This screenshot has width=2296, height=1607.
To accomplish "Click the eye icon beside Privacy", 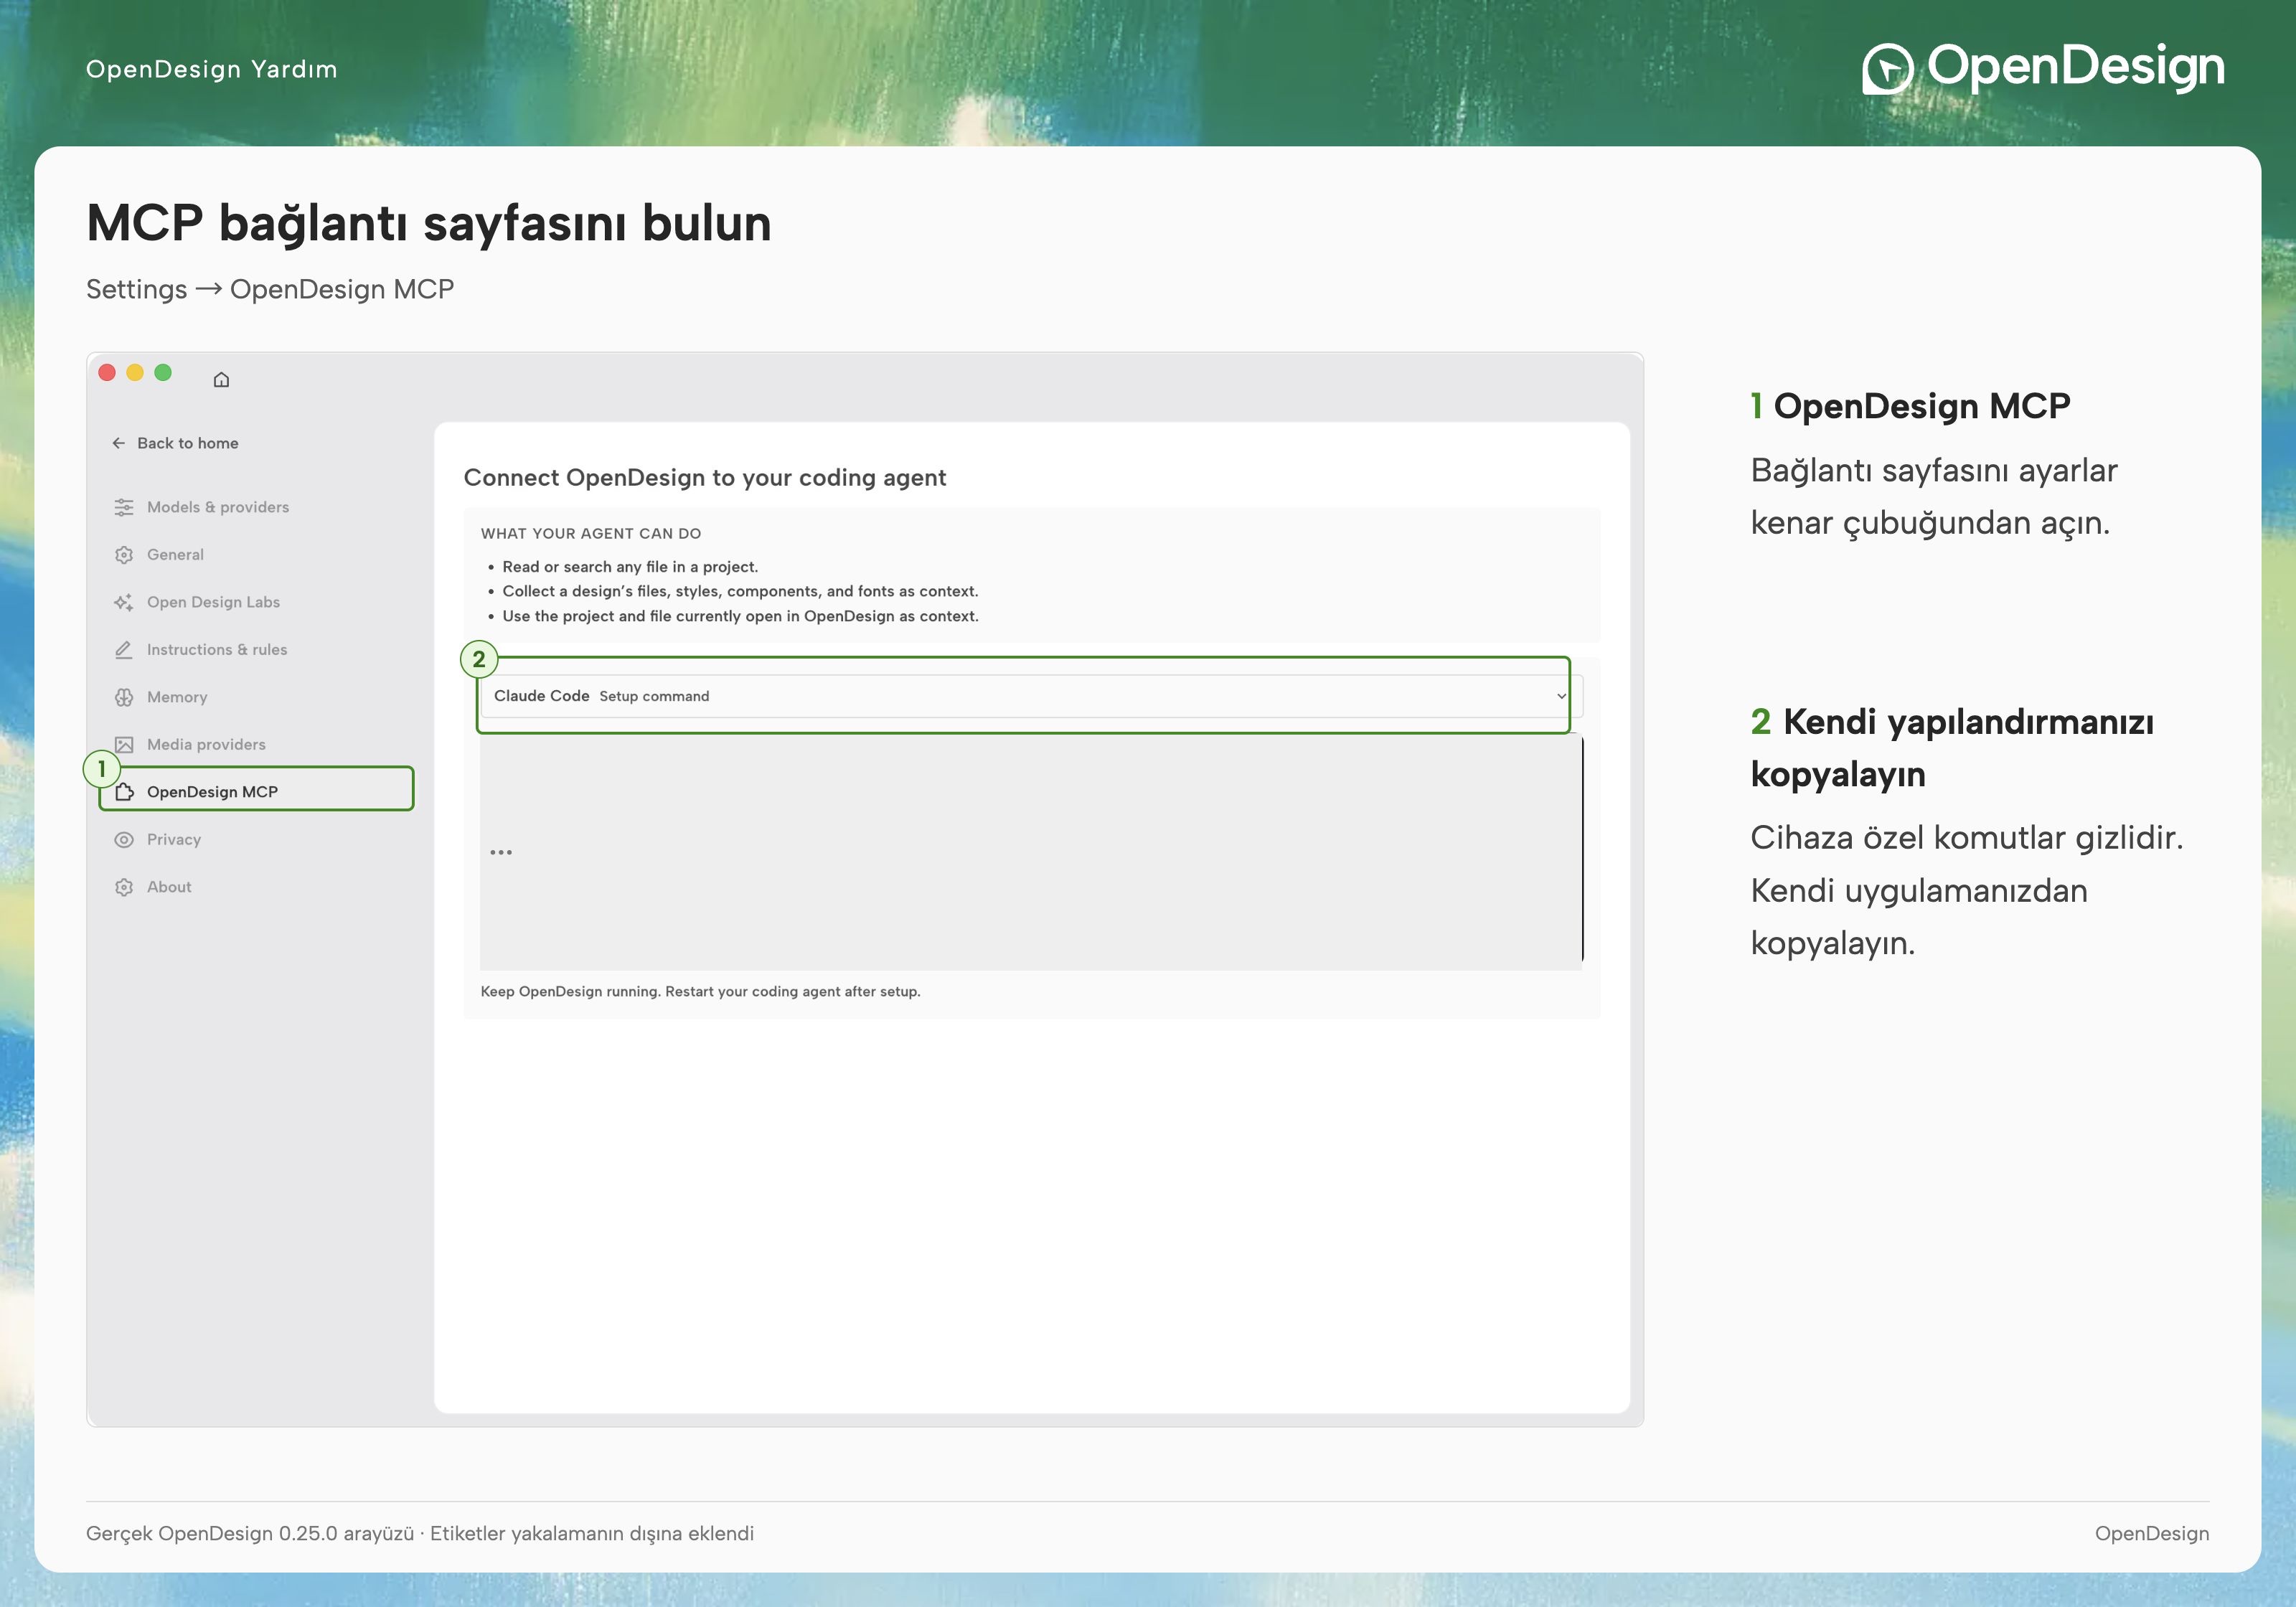I will (124, 840).
